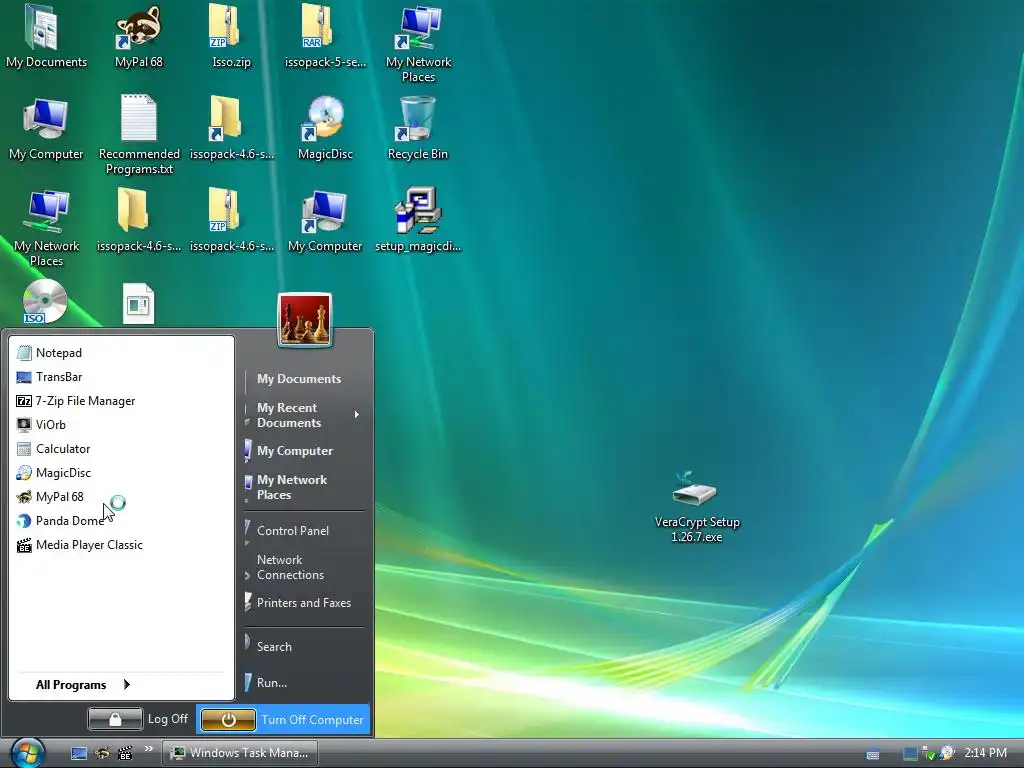Image resolution: width=1024 pixels, height=768 pixels.
Task: Launch Panda Dome from the Start menu
Action: 121,520
